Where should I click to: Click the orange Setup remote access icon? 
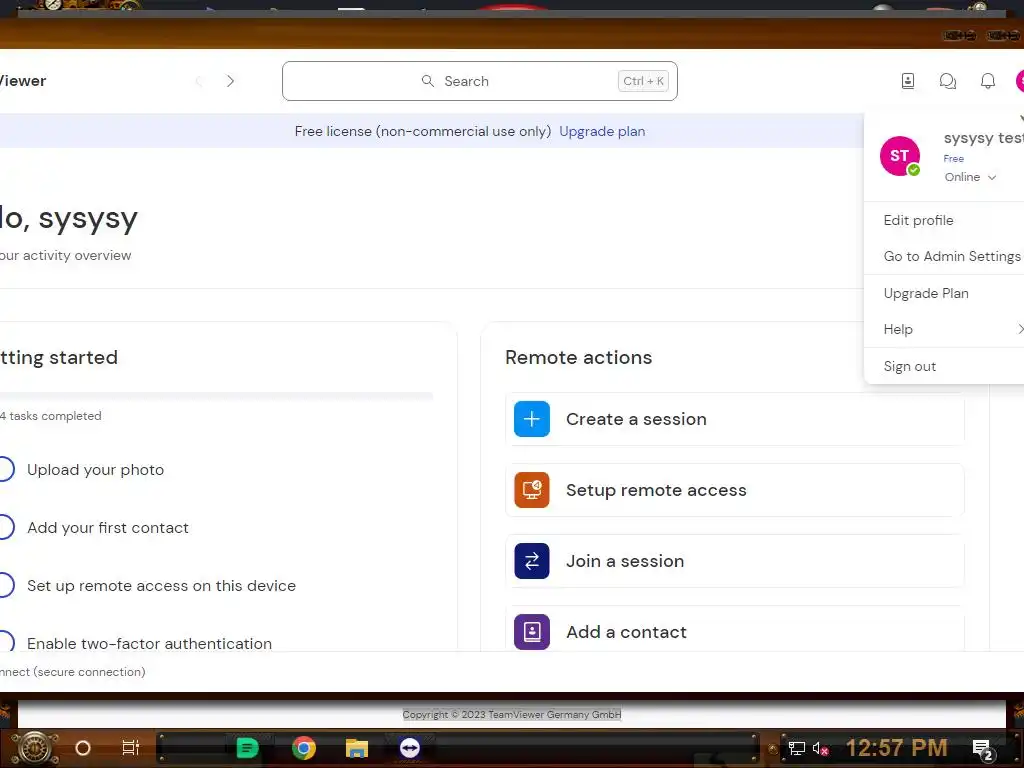pos(532,490)
